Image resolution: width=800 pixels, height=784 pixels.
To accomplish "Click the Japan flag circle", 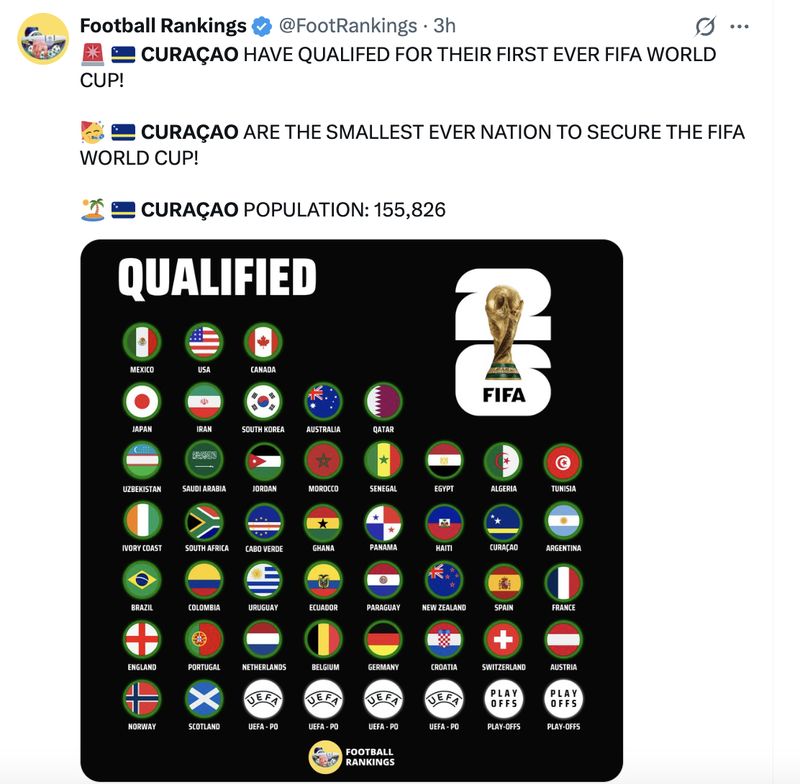I will pyautogui.click(x=142, y=402).
